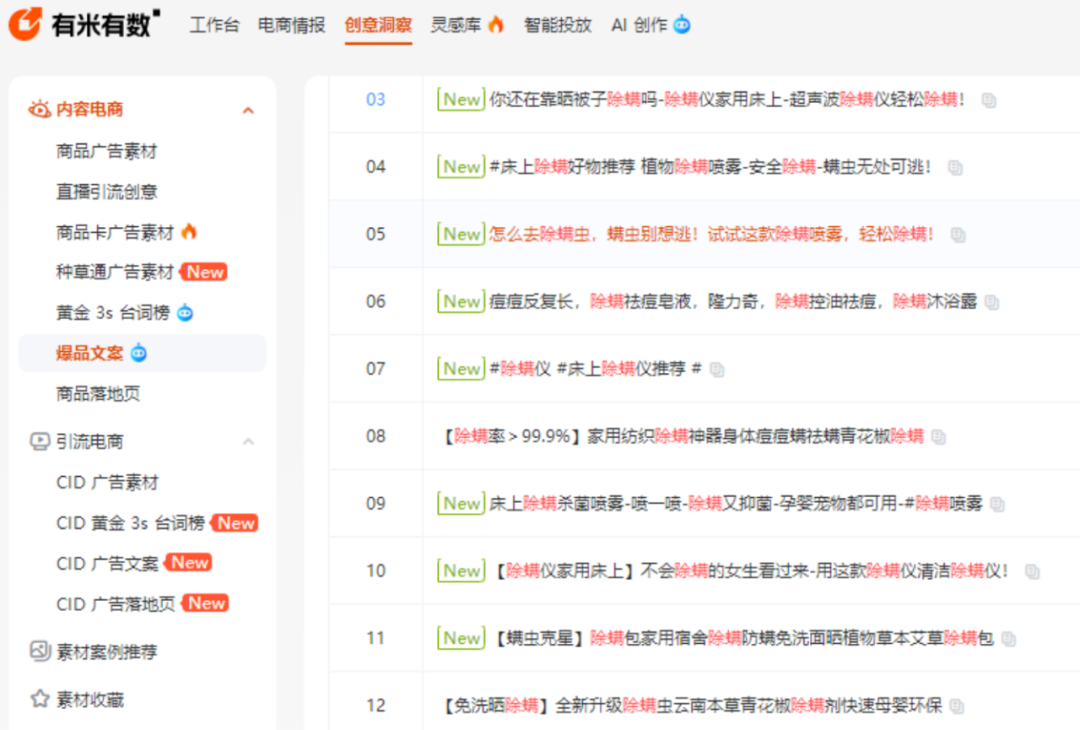Click the 素材收藏 star icon
This screenshot has height=730, width=1080.
click(40, 699)
